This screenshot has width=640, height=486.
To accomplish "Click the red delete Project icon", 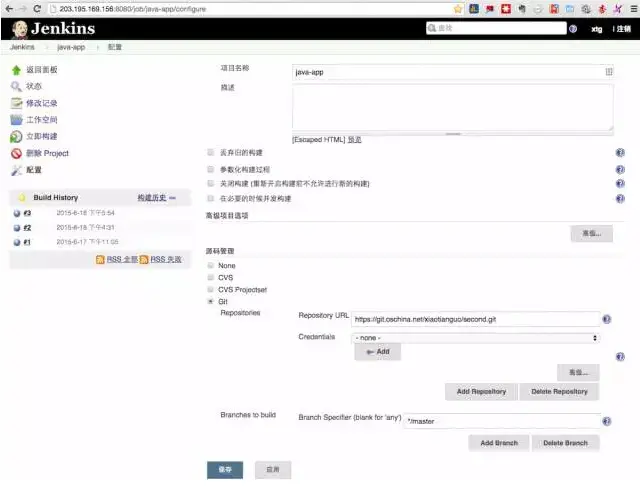I will [x=16, y=153].
